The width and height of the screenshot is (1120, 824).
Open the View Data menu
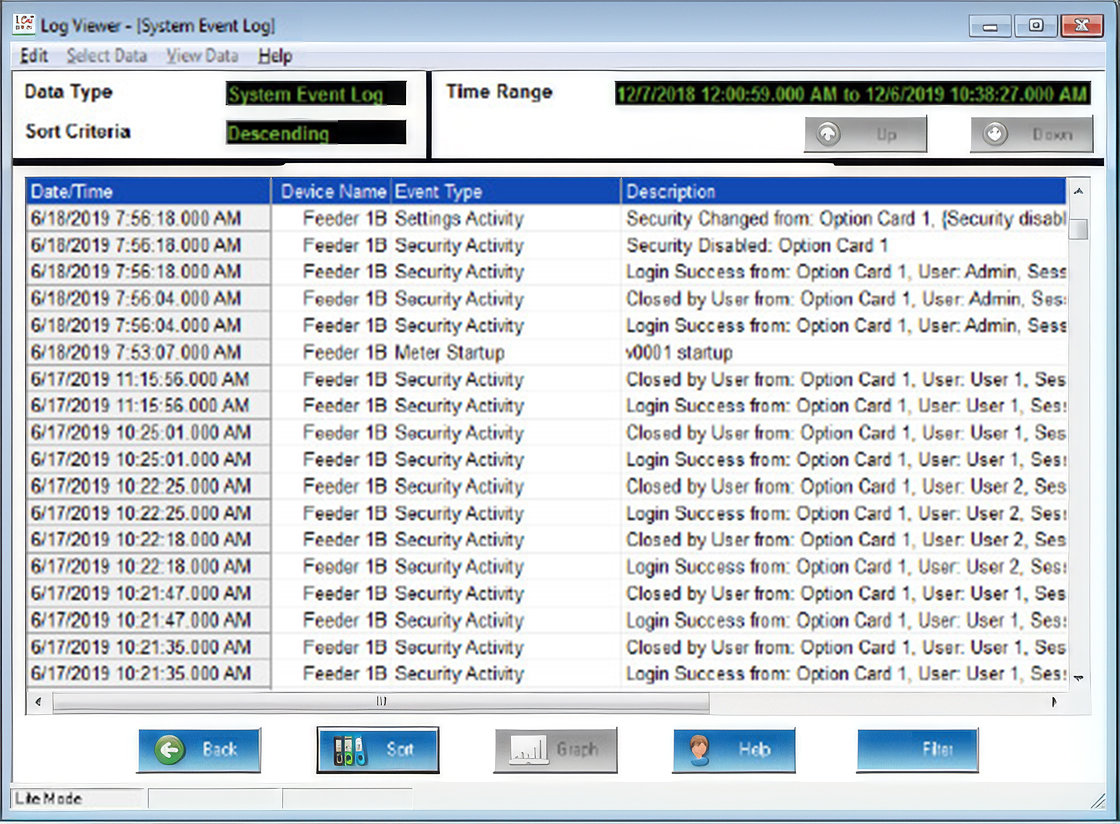coord(202,56)
